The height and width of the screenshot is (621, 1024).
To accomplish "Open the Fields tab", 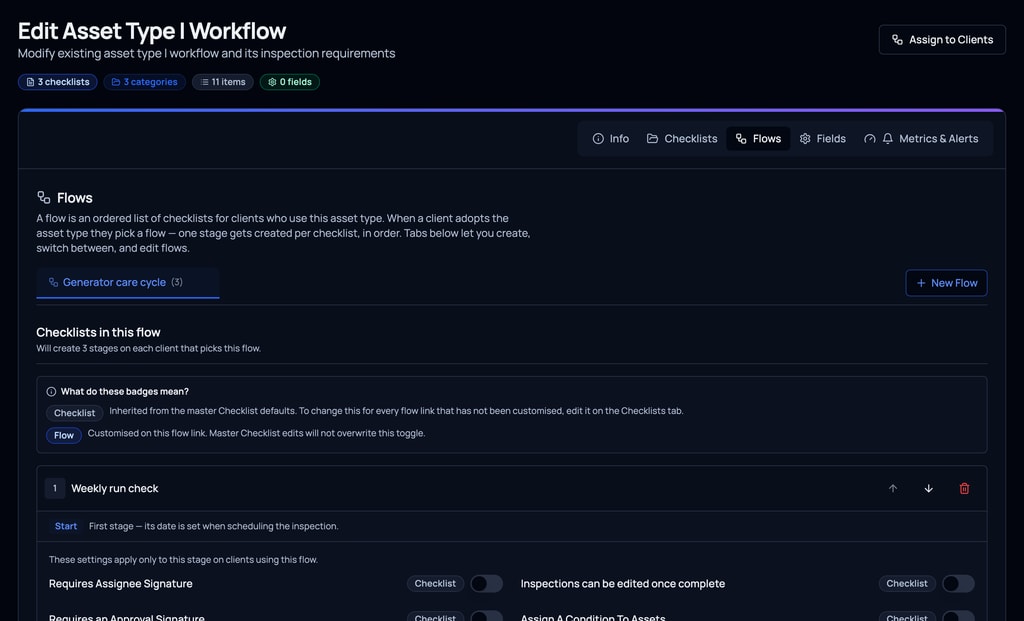I will coord(823,138).
